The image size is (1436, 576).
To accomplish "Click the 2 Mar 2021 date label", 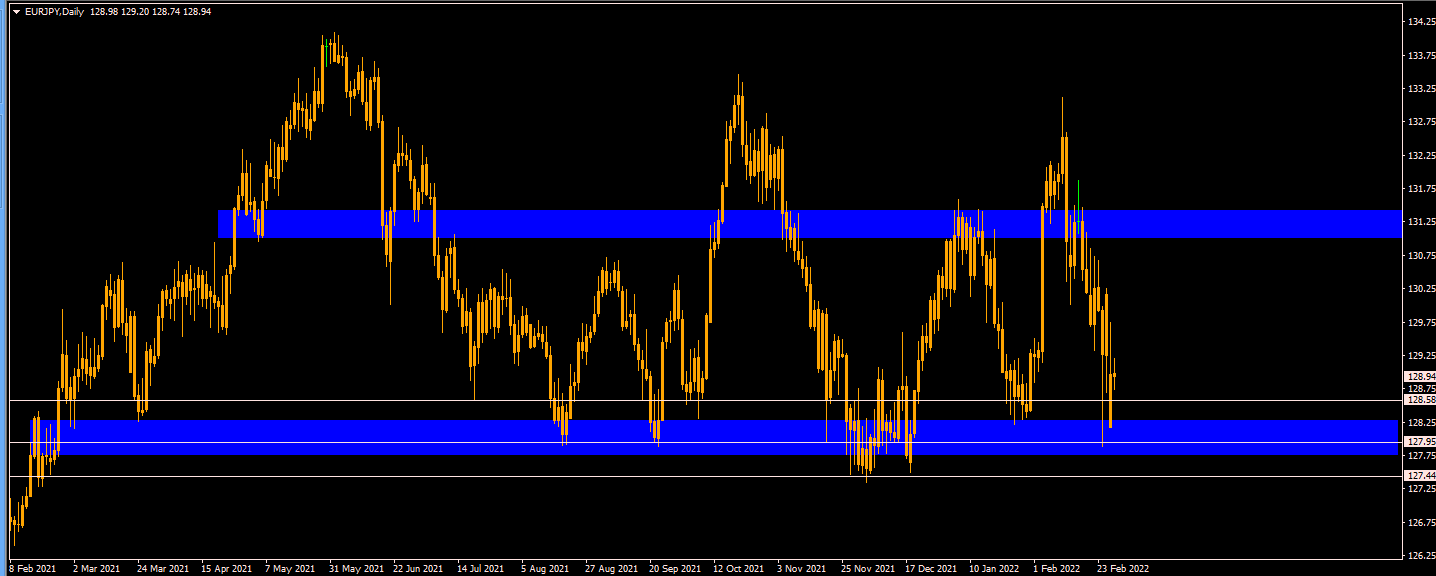I will click(96, 568).
